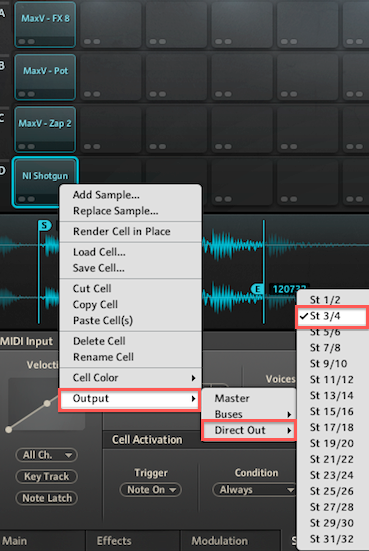The height and width of the screenshot is (551, 369).
Task: Open the All Ch. channel dropdown
Action: pyautogui.click(x=46, y=455)
